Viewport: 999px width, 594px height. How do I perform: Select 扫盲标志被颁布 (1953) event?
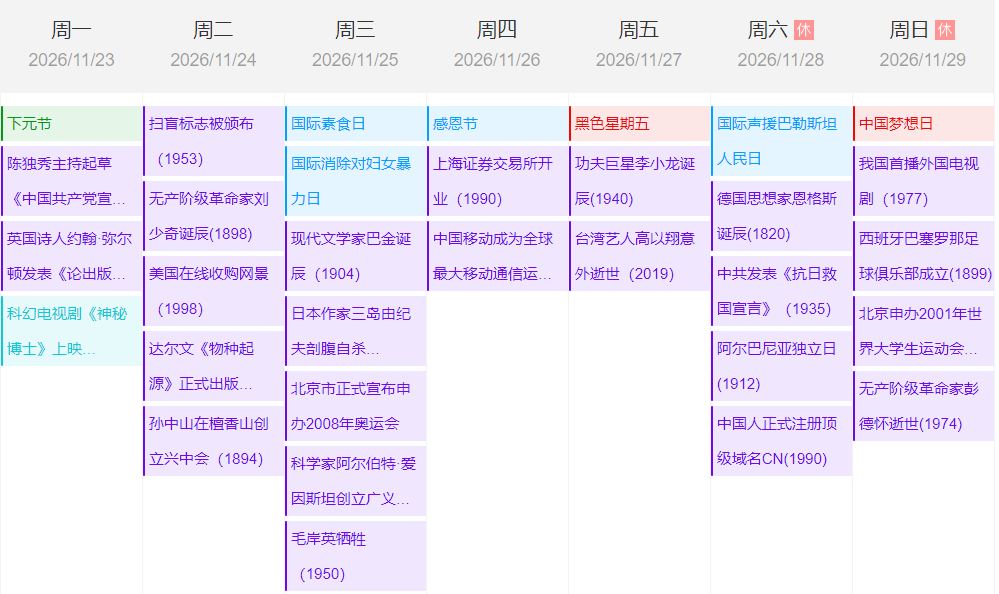[x=213, y=141]
